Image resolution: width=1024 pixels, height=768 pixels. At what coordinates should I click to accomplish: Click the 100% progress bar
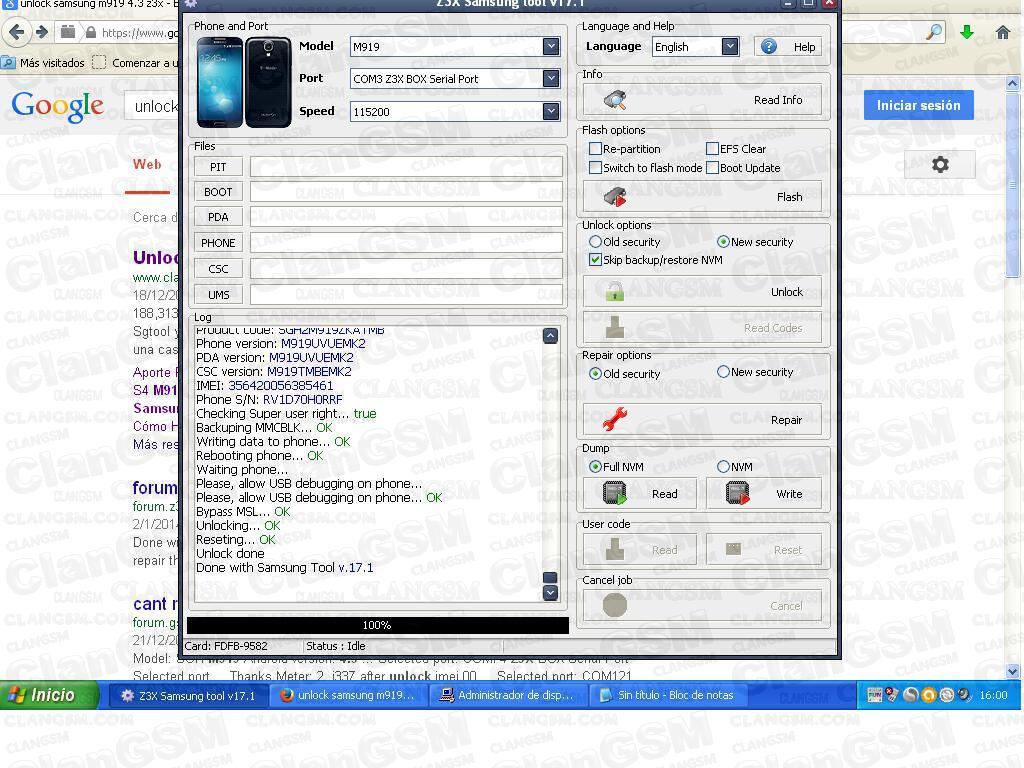tap(377, 625)
